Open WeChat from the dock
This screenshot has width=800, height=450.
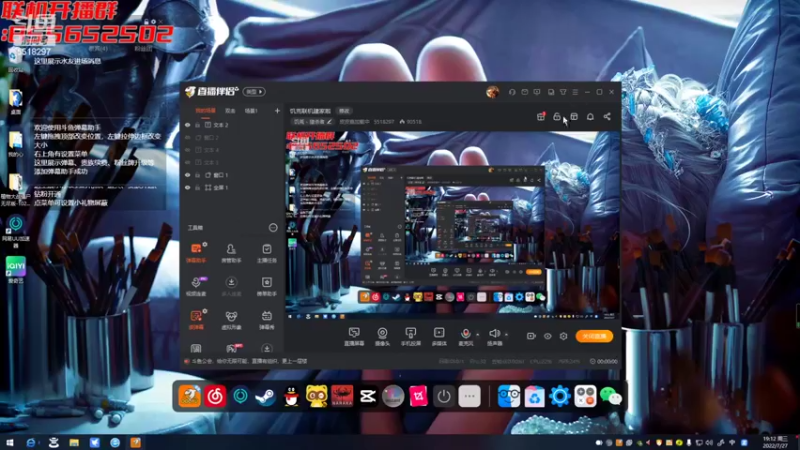[610, 396]
